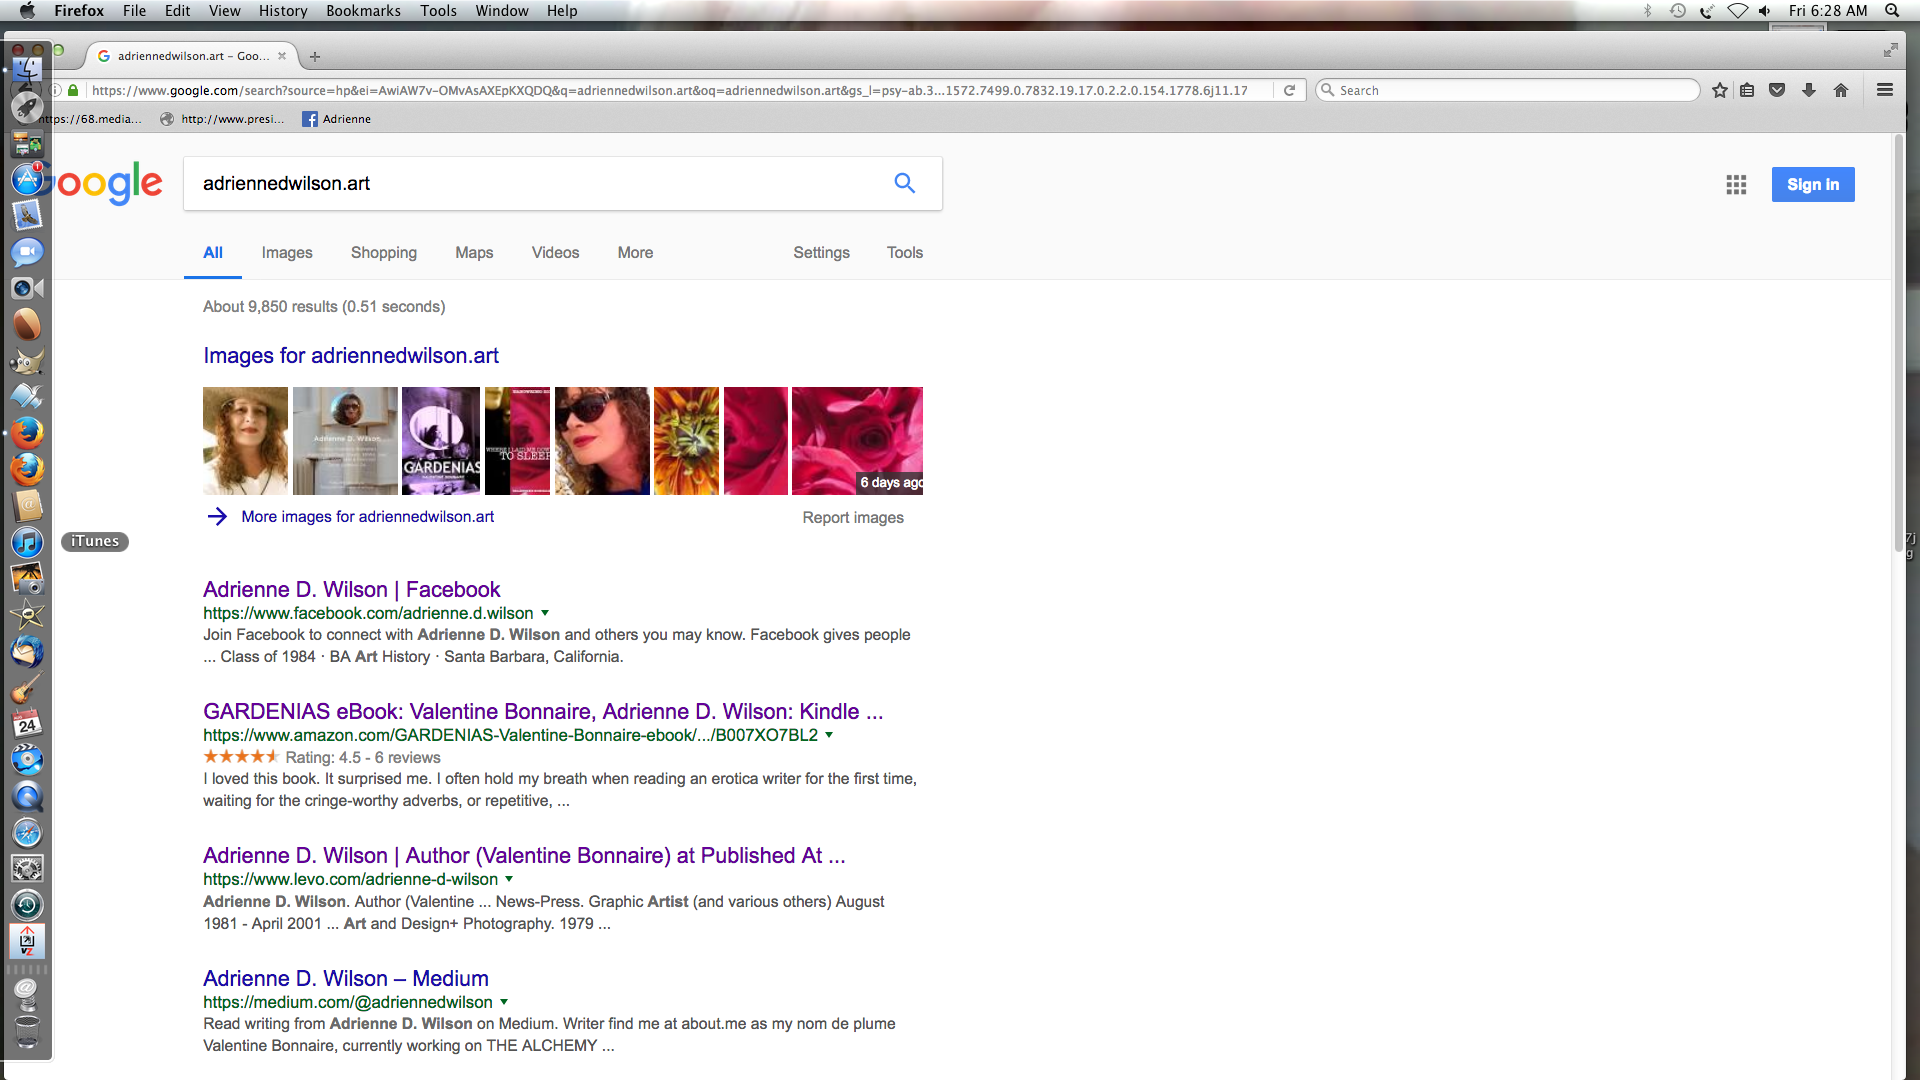Image resolution: width=1920 pixels, height=1080 pixels.
Task: Open a new browser tab
Action: tap(315, 56)
